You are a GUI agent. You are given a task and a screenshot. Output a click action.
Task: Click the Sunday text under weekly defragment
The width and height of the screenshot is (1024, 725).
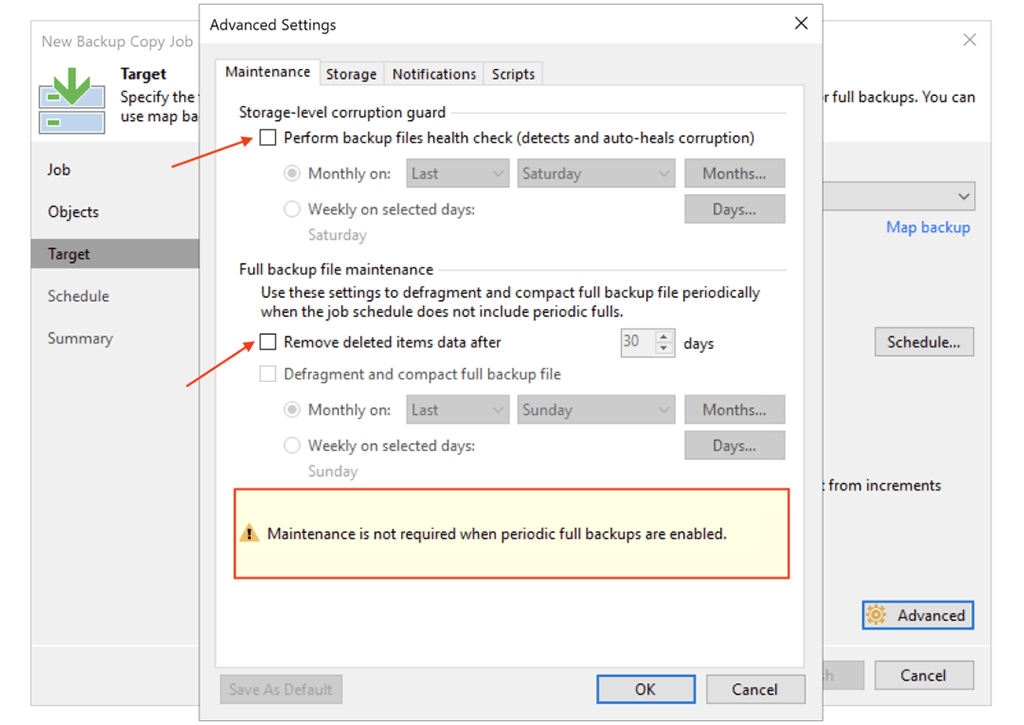point(333,472)
